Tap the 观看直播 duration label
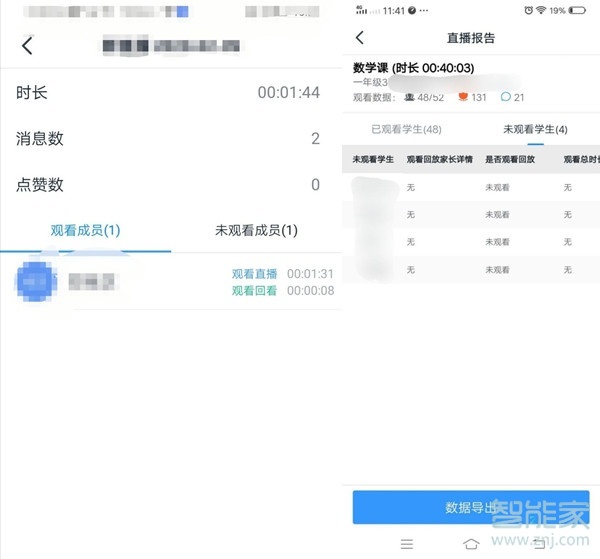The width and height of the screenshot is (600, 559). pyautogui.click(x=254, y=273)
